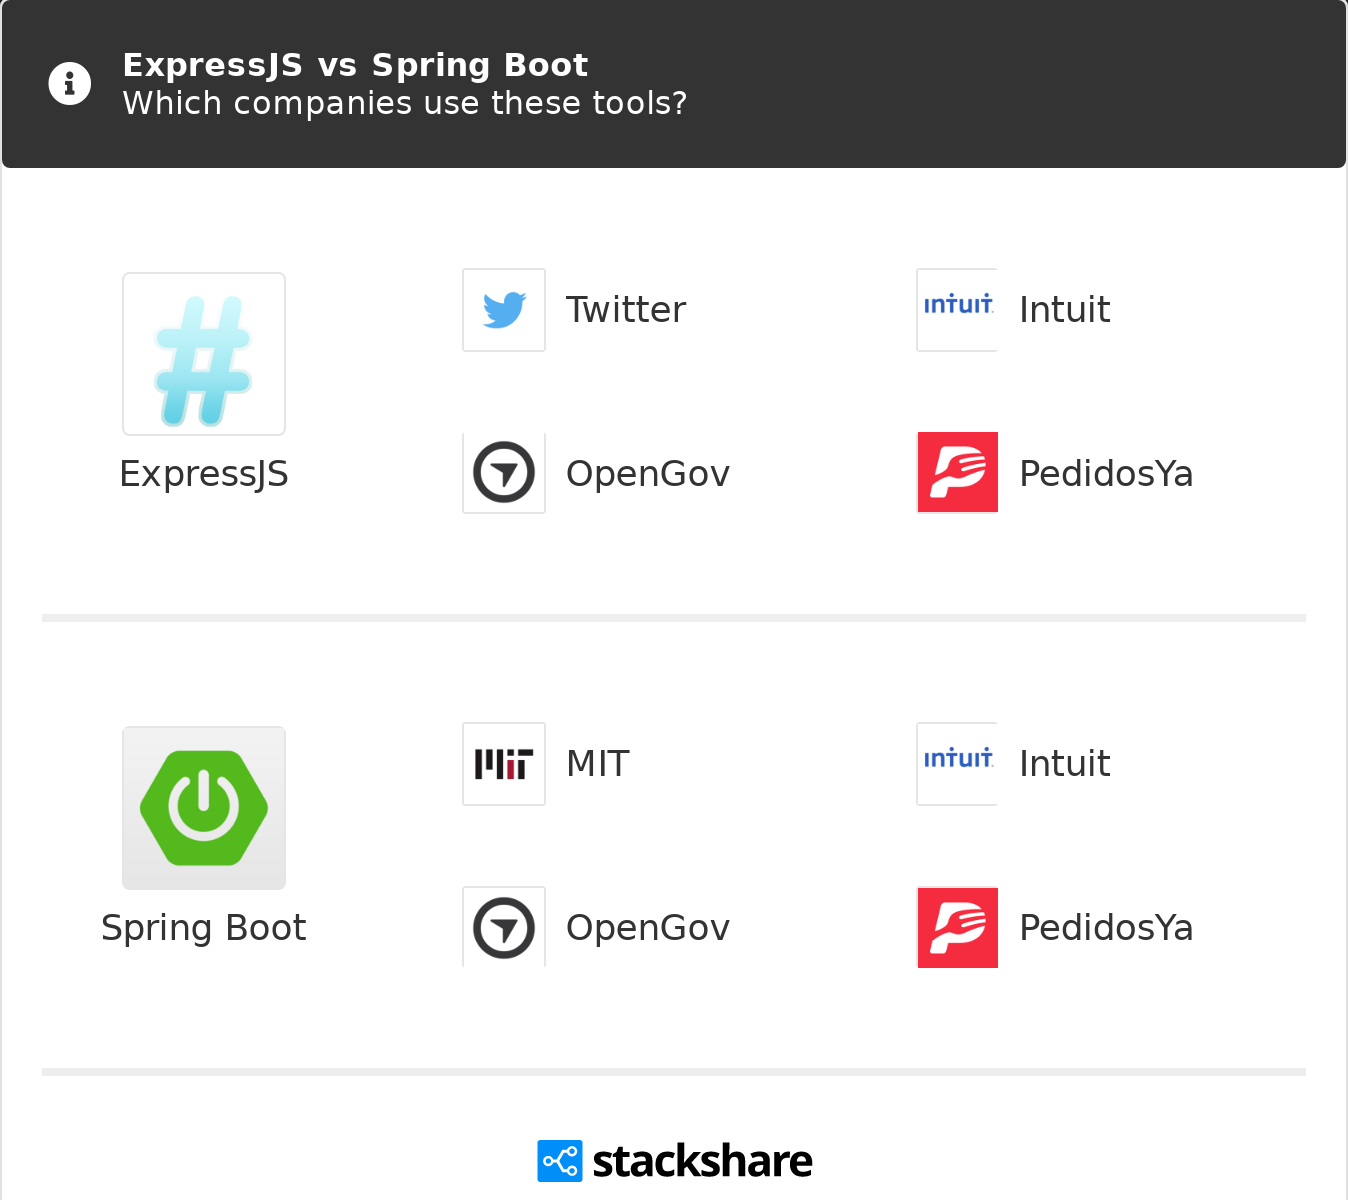Select the Spring Boot text label

click(x=204, y=928)
